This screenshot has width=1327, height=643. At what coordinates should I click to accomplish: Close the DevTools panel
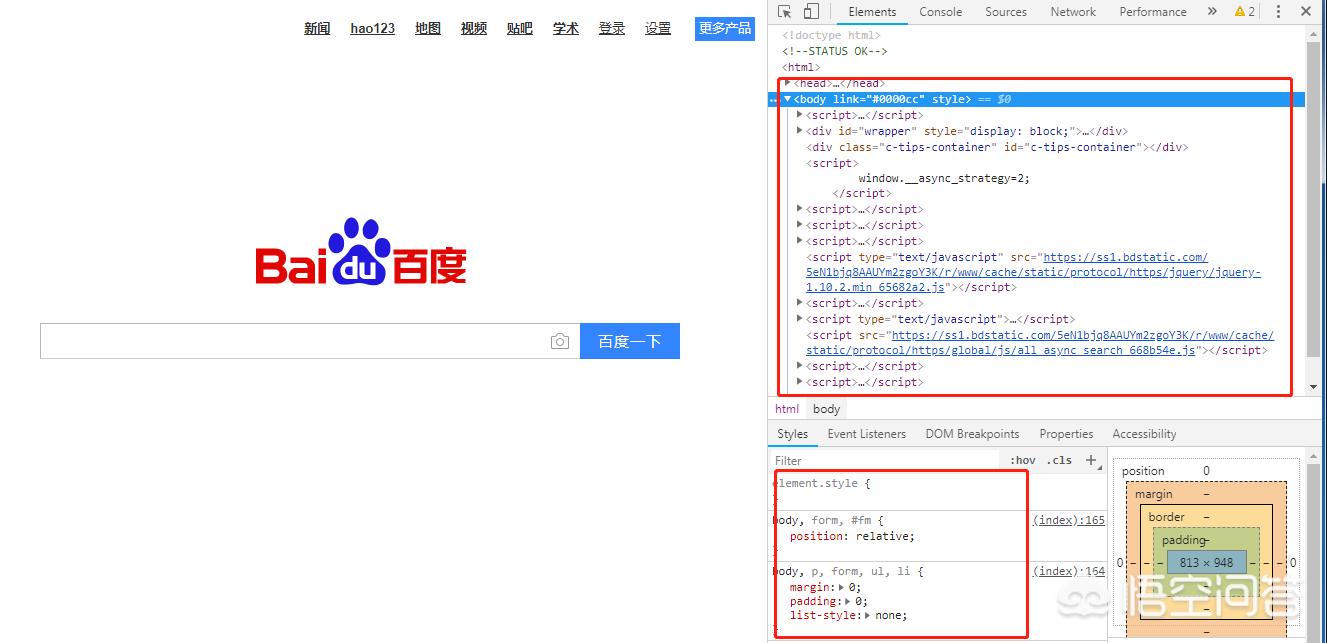(x=1305, y=12)
